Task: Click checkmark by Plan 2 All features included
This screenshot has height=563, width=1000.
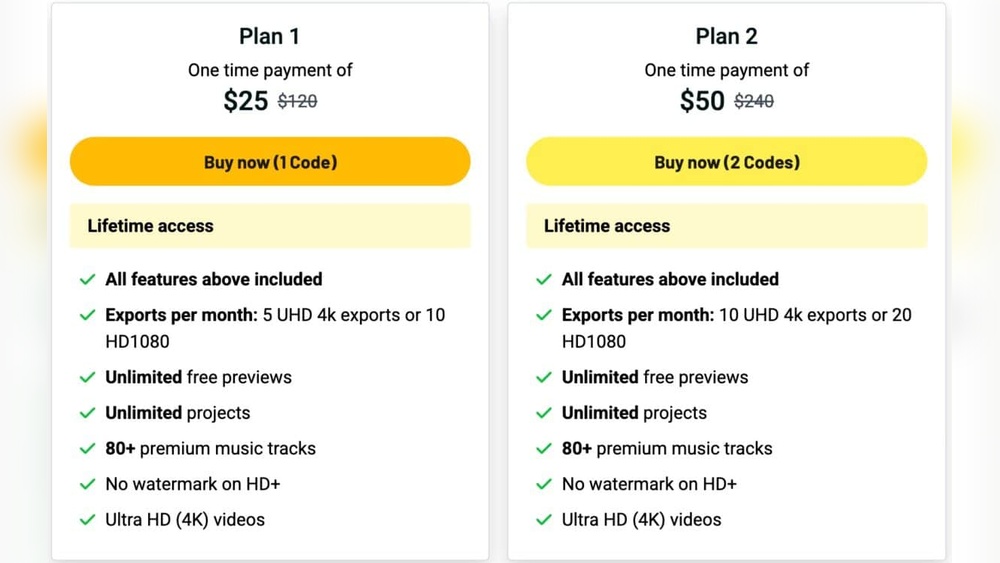Action: (544, 280)
